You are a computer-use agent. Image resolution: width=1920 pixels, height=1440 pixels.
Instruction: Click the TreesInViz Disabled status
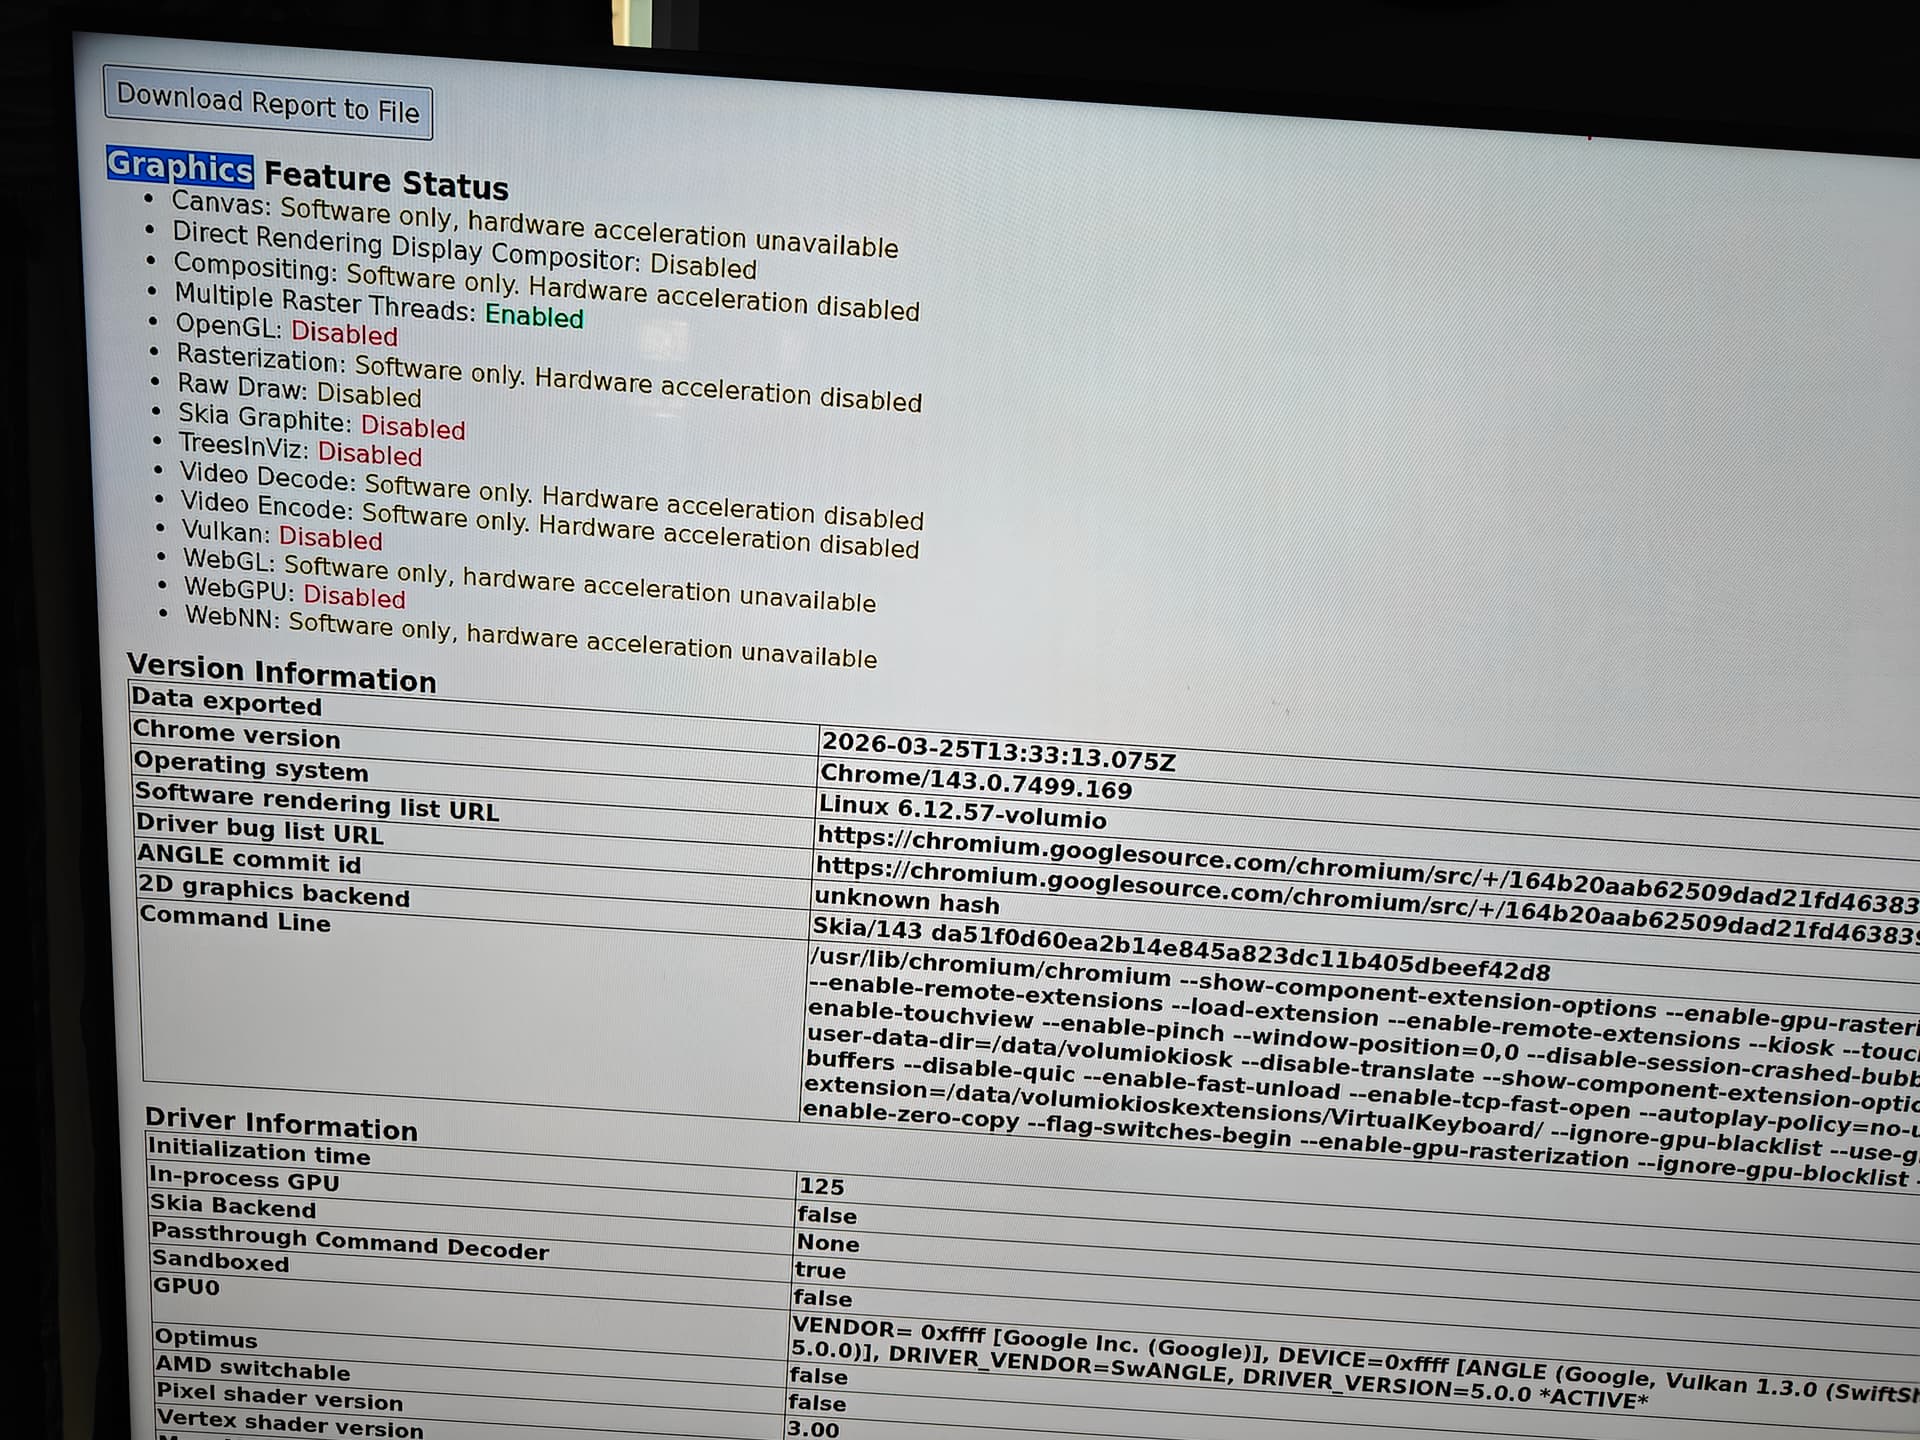370,454
